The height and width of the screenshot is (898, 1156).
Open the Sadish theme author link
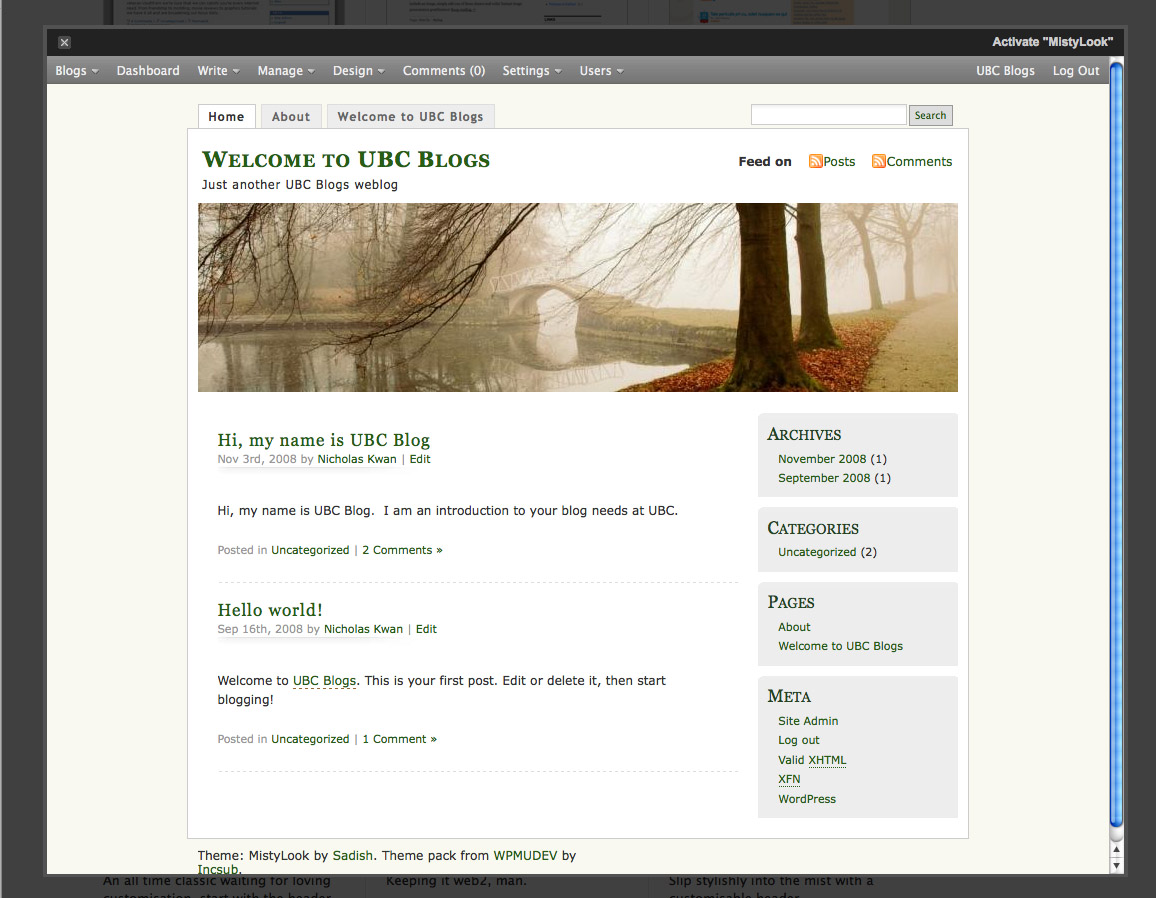(352, 855)
